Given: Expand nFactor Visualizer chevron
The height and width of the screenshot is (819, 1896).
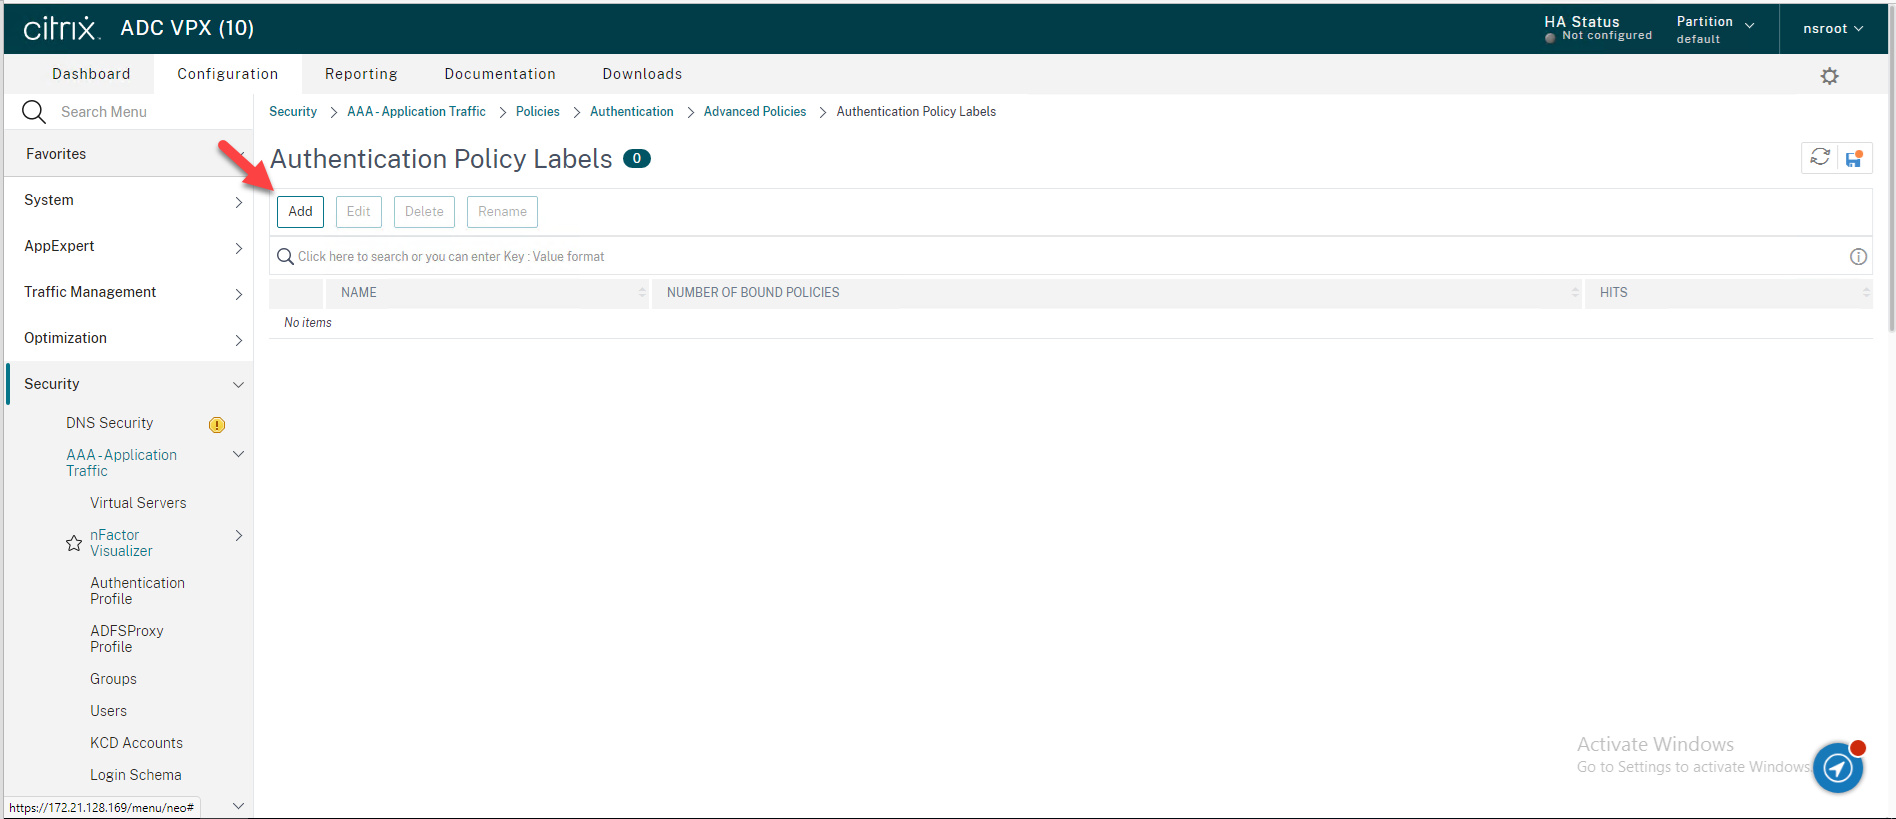Looking at the screenshot, I should point(238,536).
